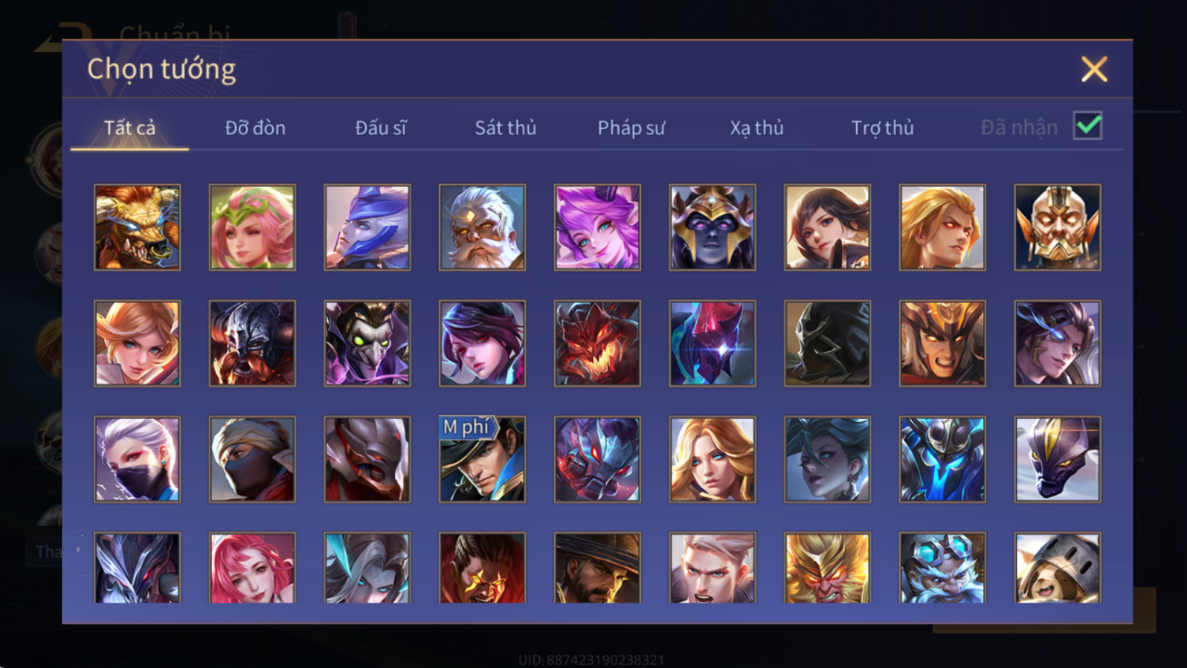Select the purple-haired fox girl hero
This screenshot has width=1187, height=668.
pos(597,227)
